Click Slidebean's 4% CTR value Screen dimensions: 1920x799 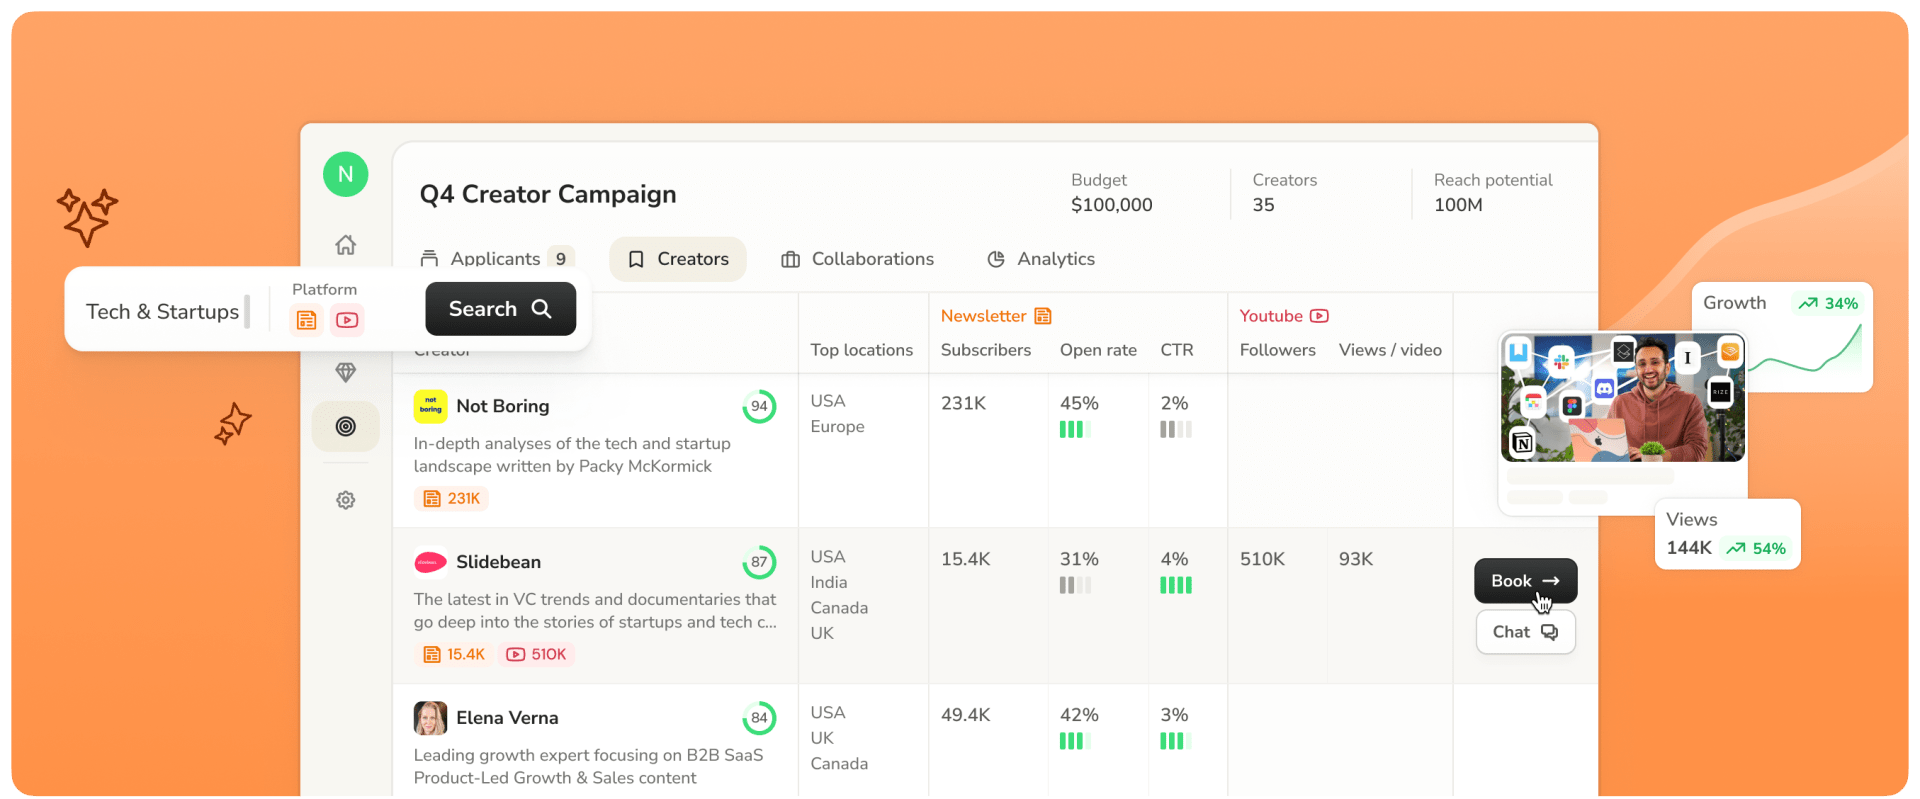(1175, 559)
